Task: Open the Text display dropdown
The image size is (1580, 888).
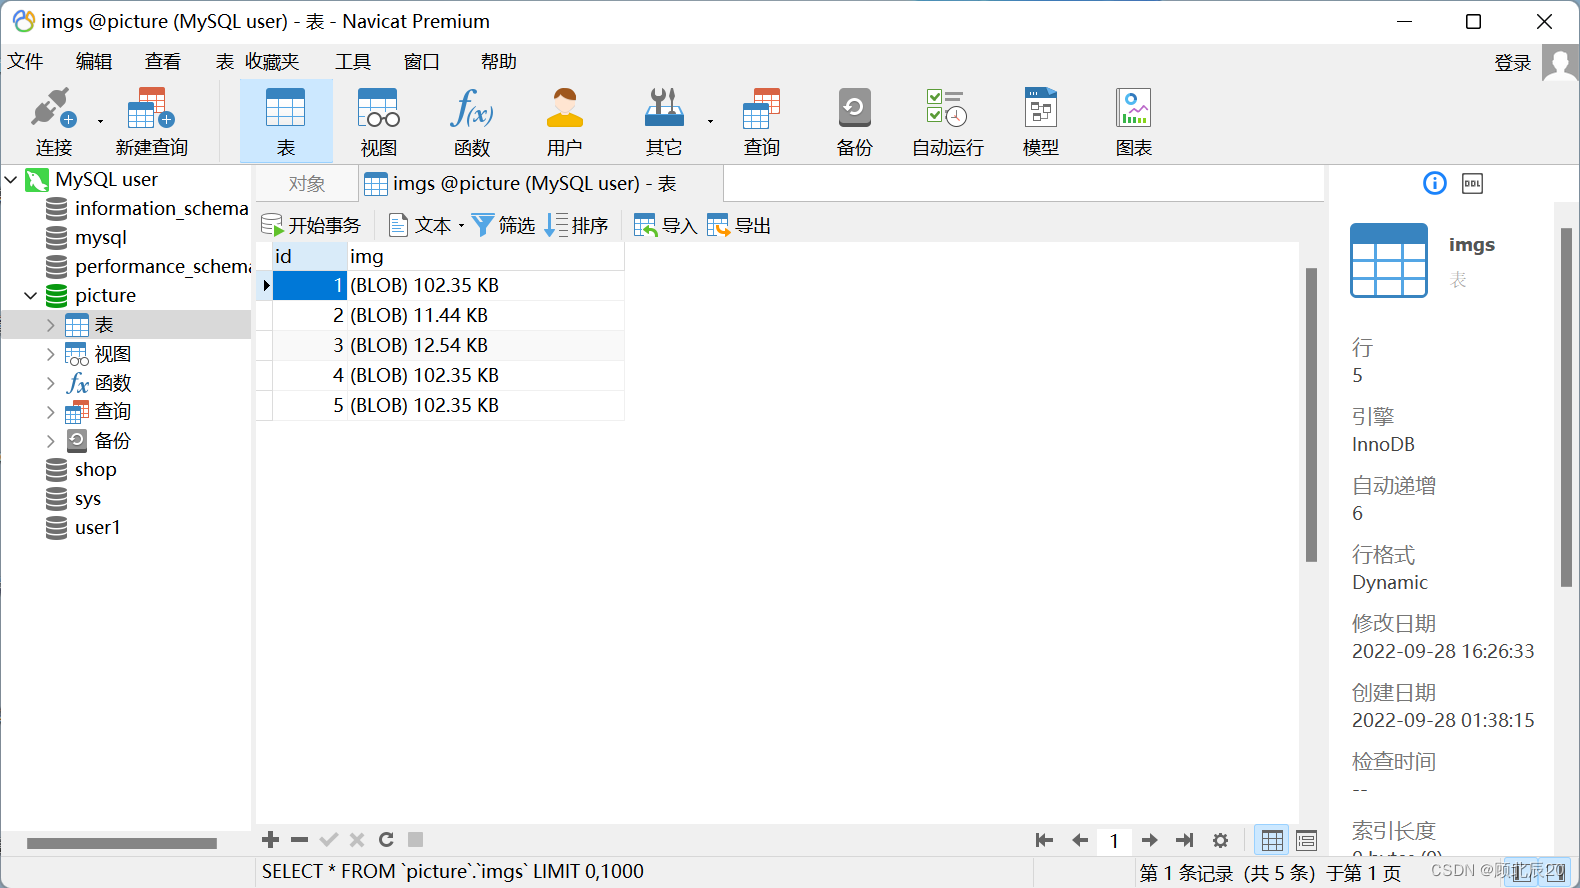Action: point(426,225)
